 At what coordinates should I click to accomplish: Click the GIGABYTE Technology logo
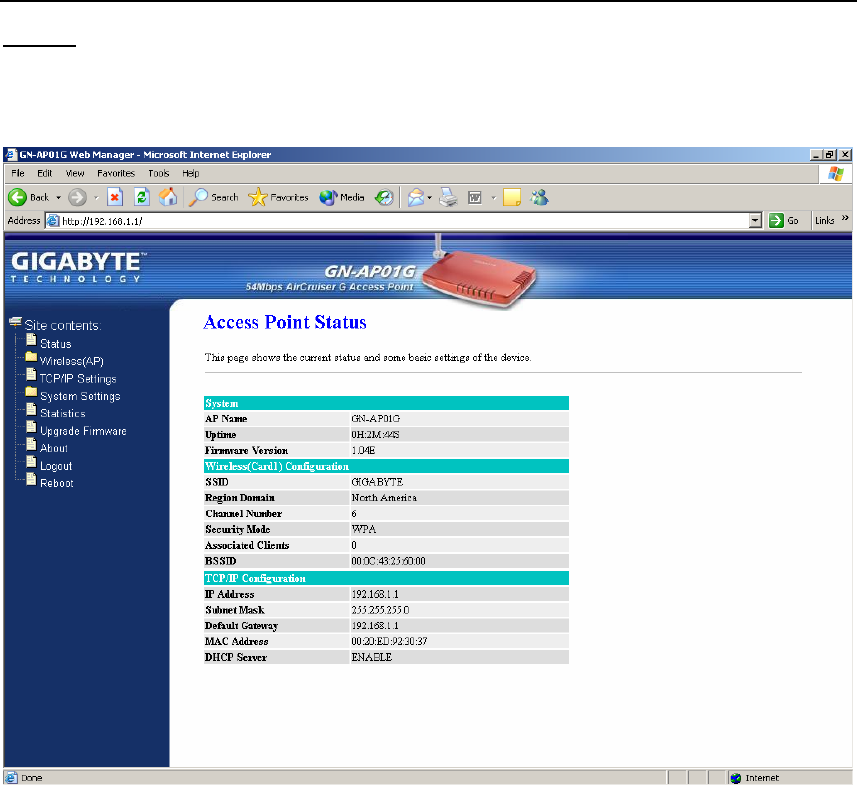pyautogui.click(x=78, y=267)
